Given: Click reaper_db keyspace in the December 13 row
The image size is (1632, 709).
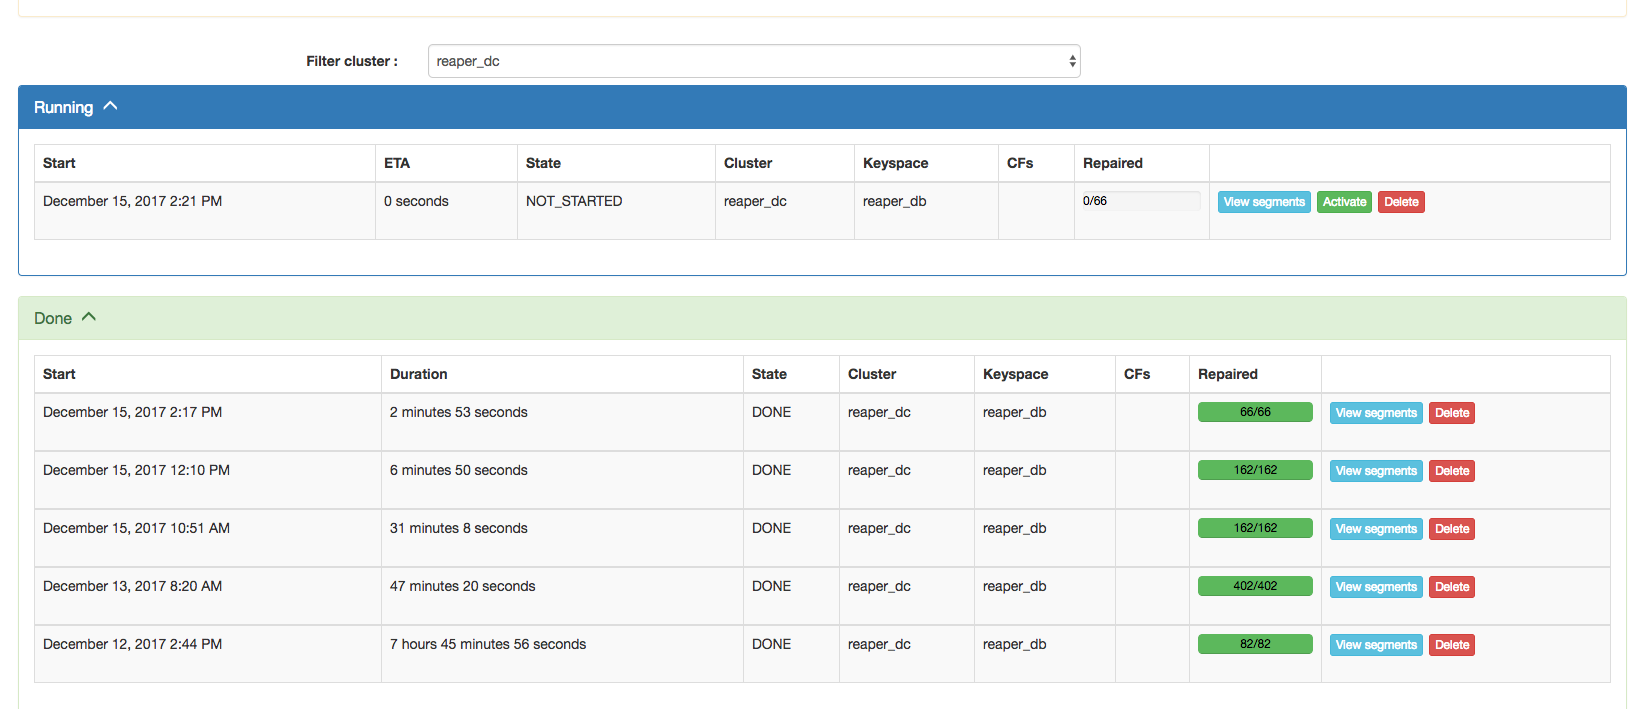Looking at the screenshot, I should click(1014, 586).
